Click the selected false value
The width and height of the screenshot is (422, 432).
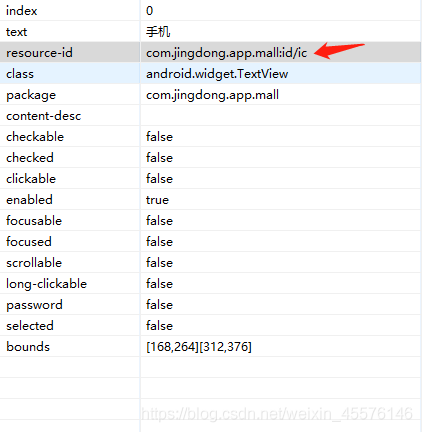click(x=159, y=326)
